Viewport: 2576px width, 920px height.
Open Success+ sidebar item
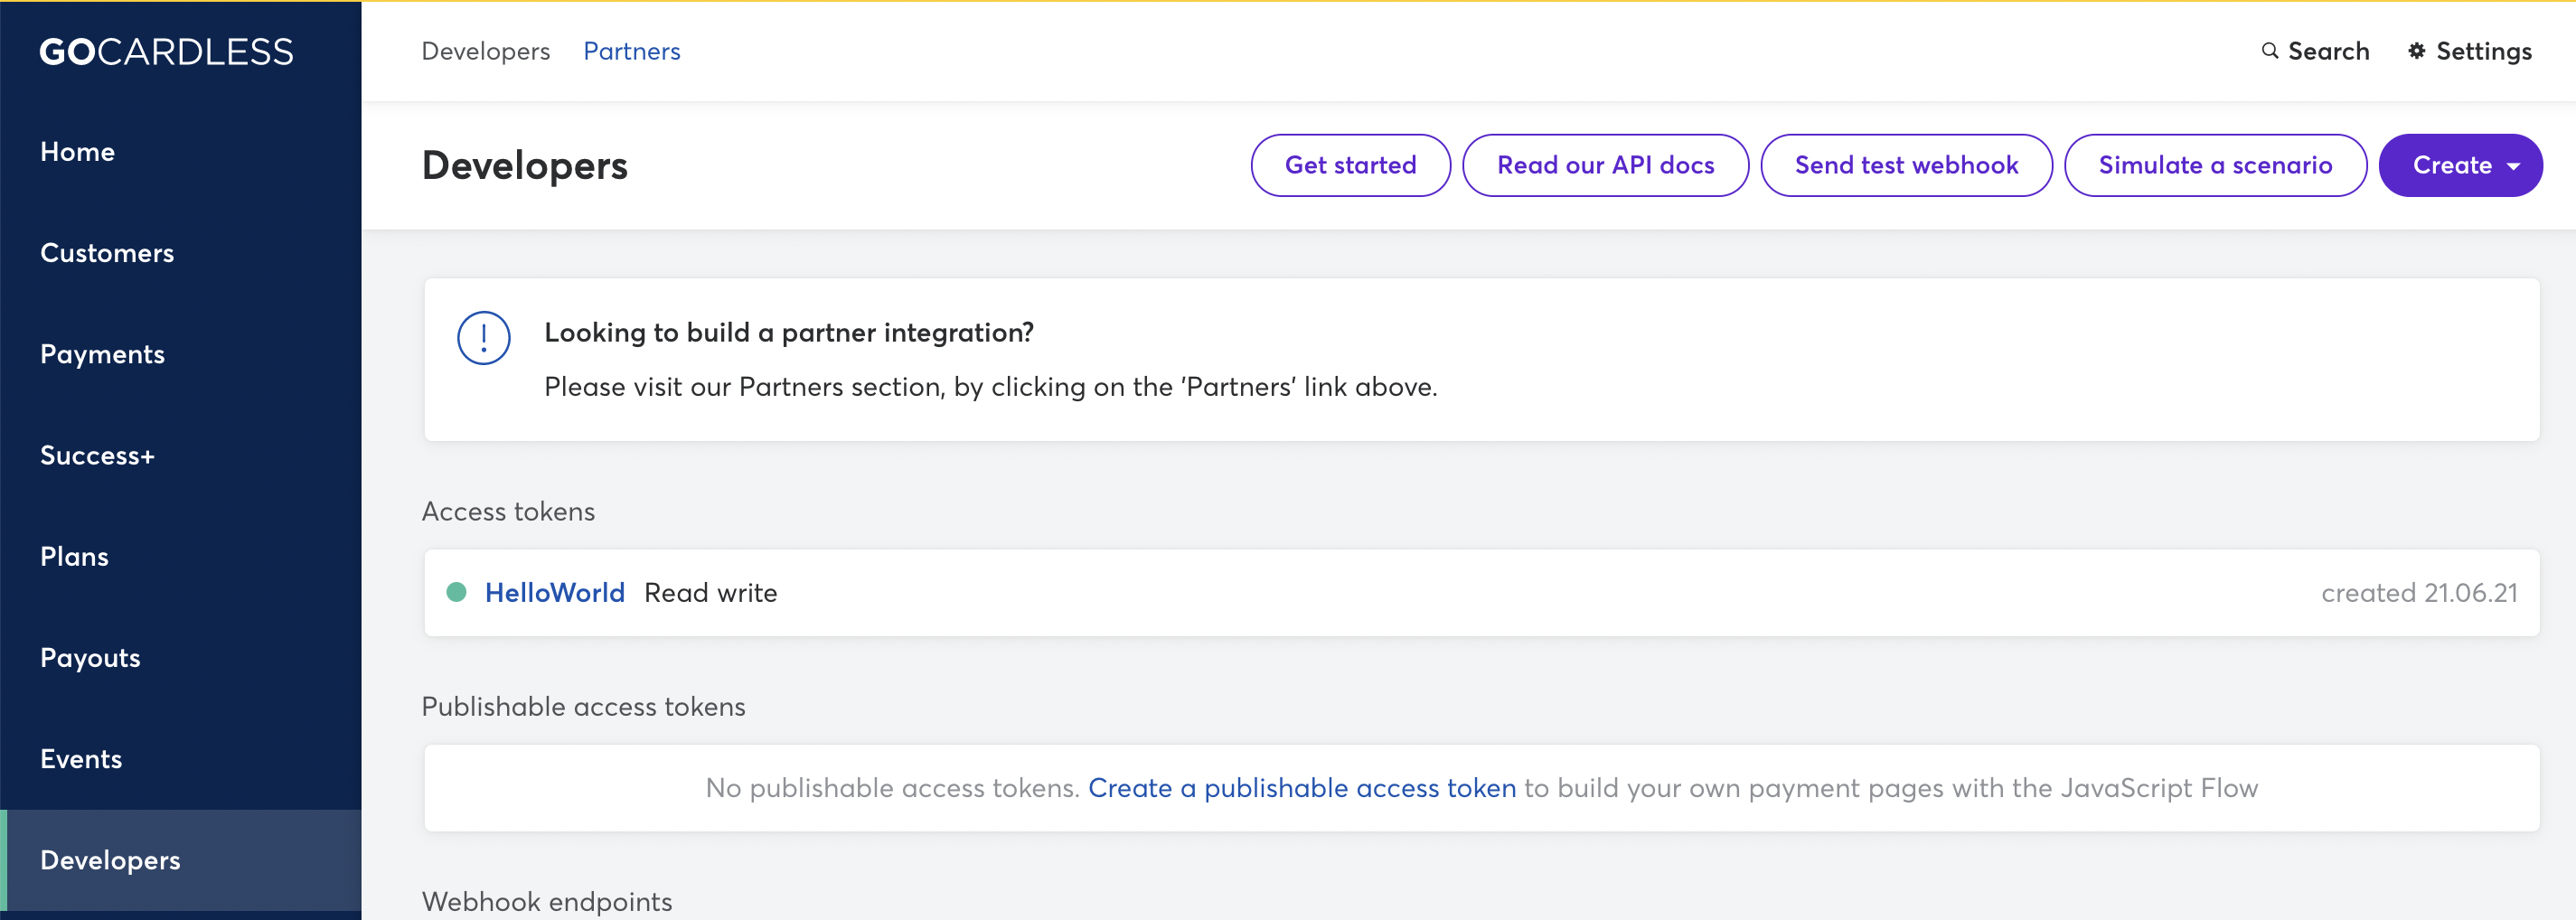[x=97, y=455]
